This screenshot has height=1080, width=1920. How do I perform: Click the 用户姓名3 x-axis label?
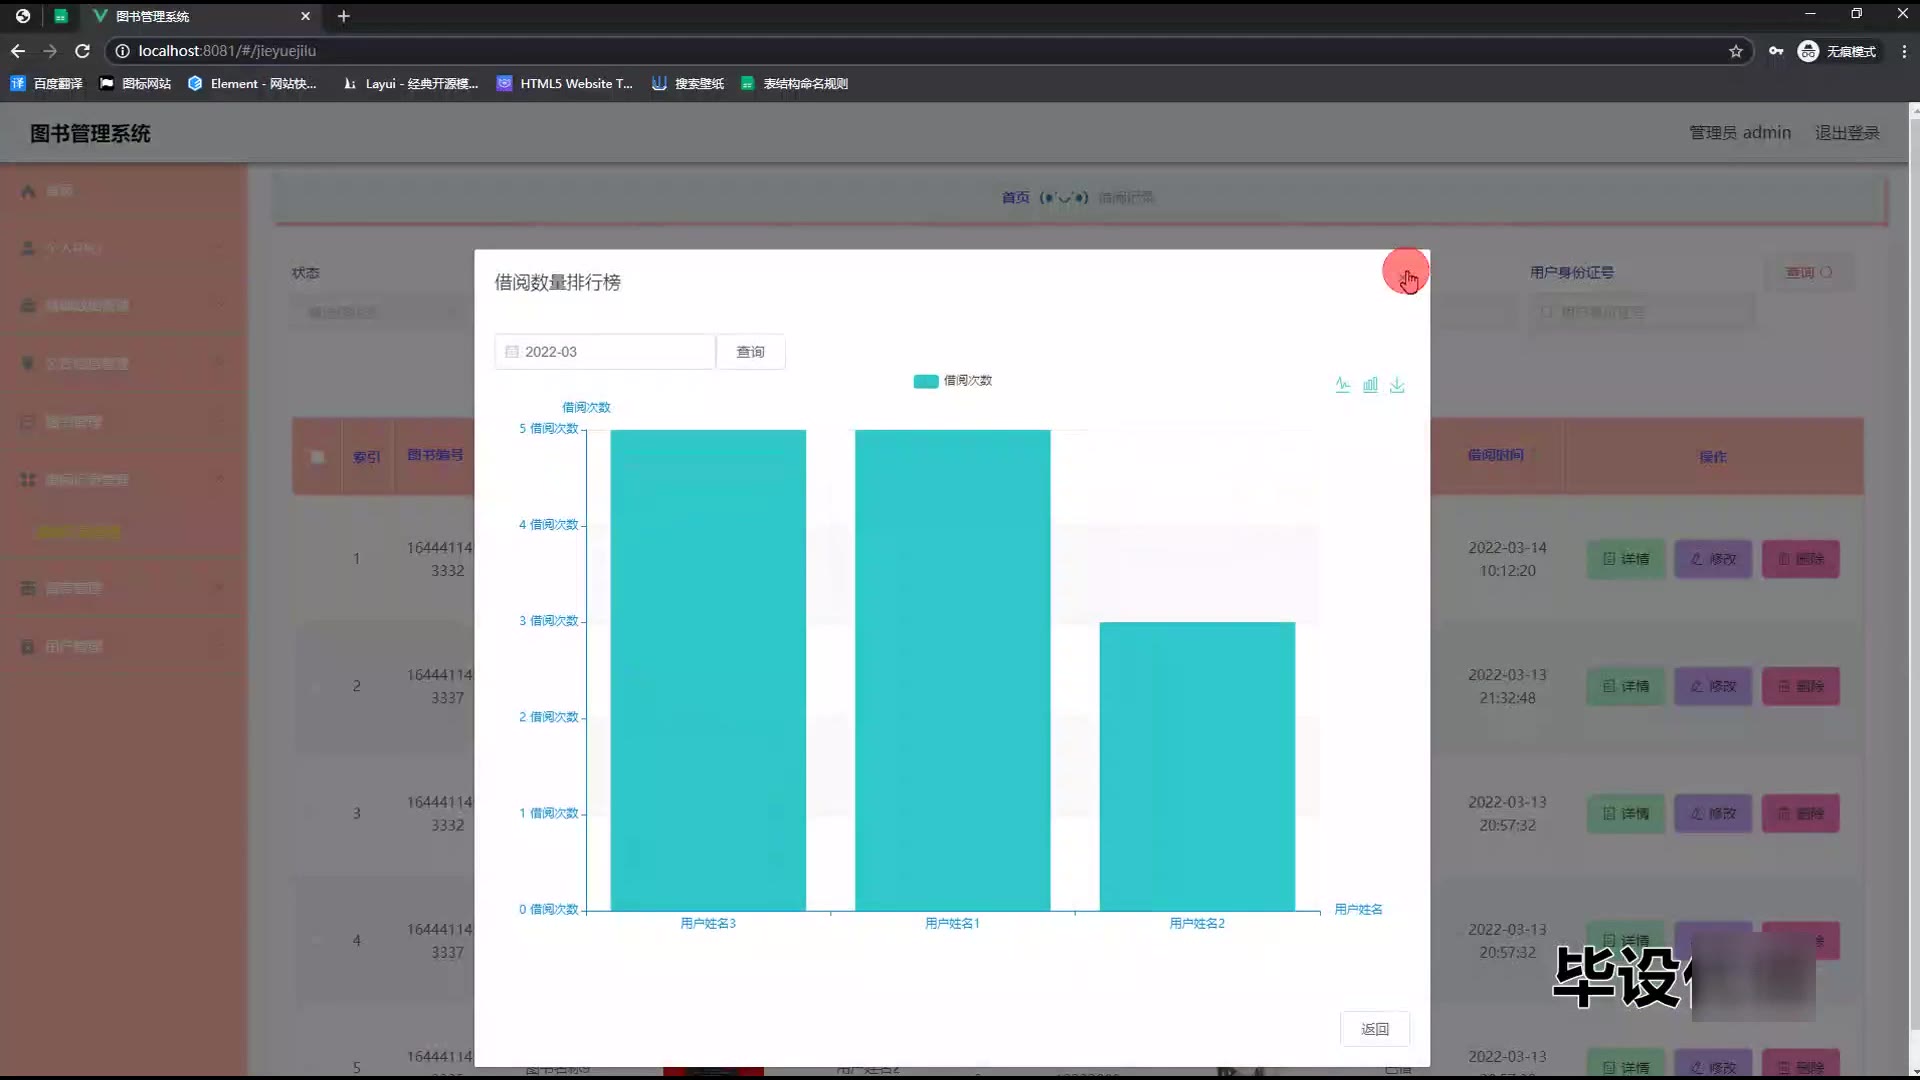[708, 923]
